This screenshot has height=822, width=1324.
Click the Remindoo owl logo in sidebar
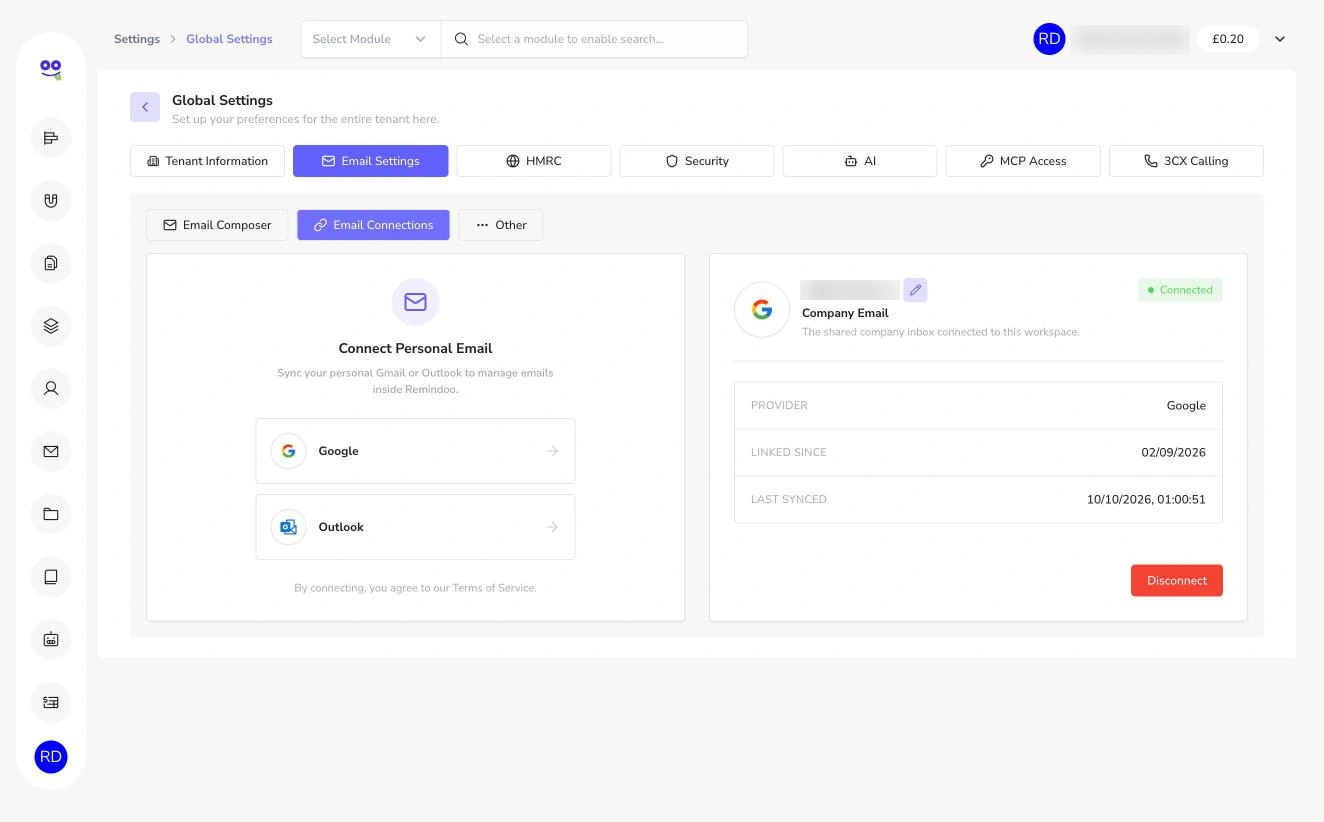click(x=51, y=69)
